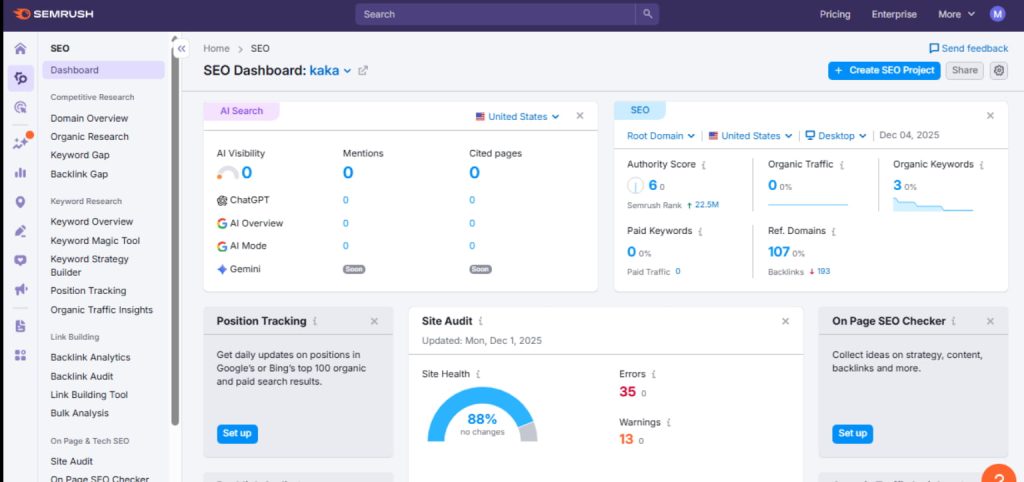The height and width of the screenshot is (482, 1024).
Task: Open SEO widget United States dropdown
Action: (x=750, y=136)
